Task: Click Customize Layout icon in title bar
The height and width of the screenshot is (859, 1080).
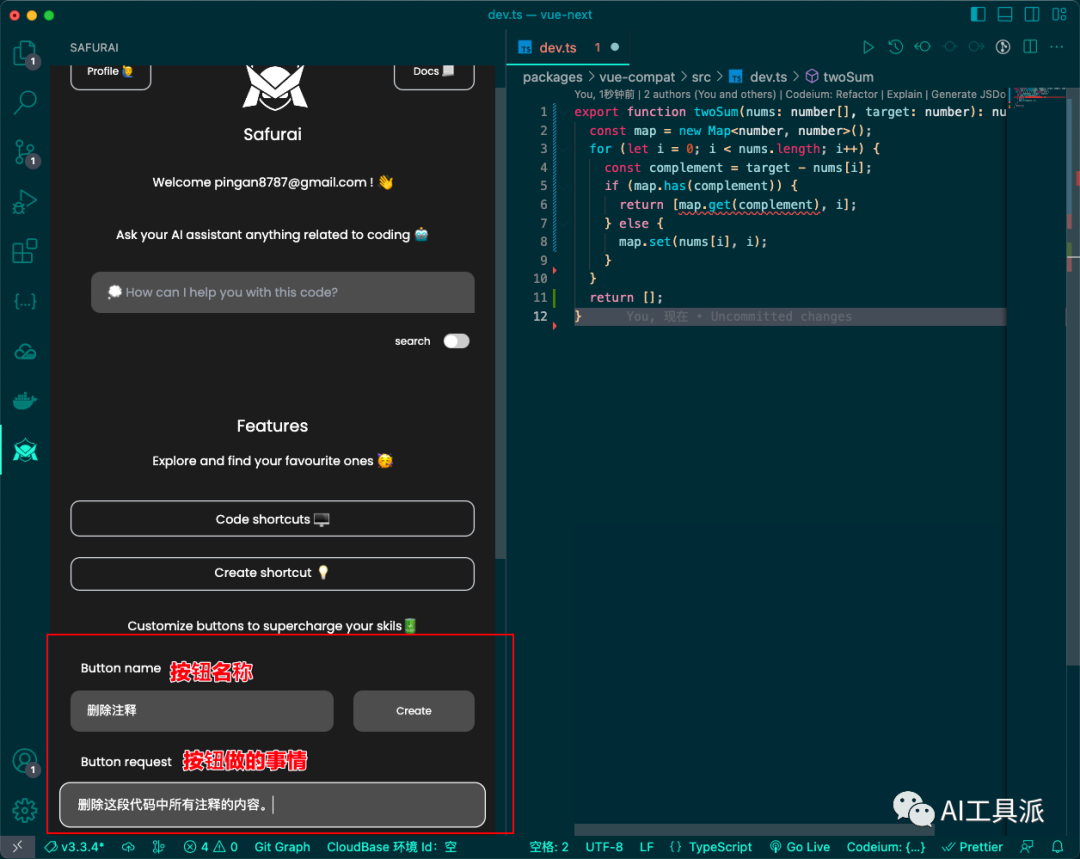Action: click(x=1059, y=14)
